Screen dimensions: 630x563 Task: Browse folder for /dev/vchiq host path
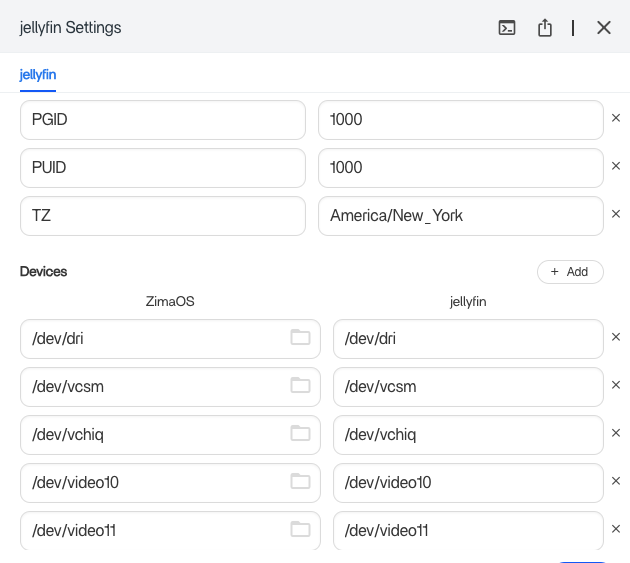coord(300,434)
